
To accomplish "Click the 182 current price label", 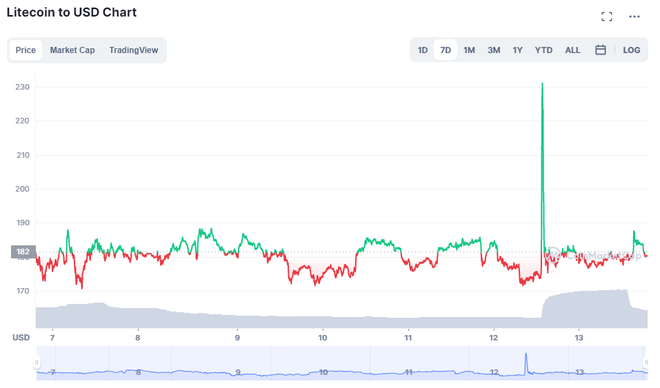I will [x=23, y=252].
